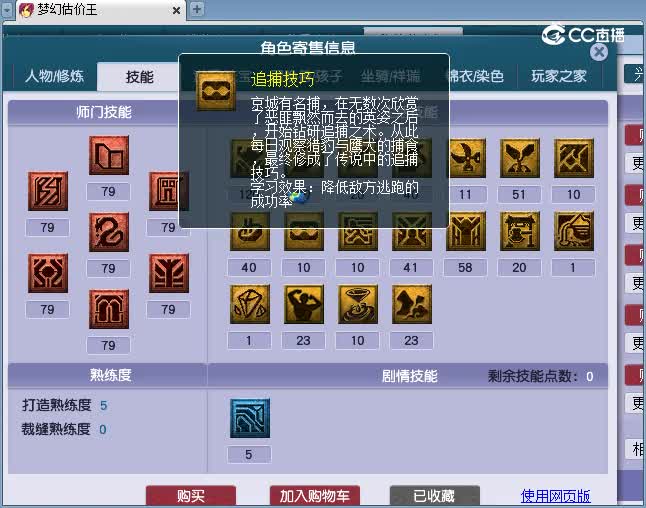This screenshot has height=508, width=646.
Task: Click the level 51 value box
Action: [x=519, y=194]
